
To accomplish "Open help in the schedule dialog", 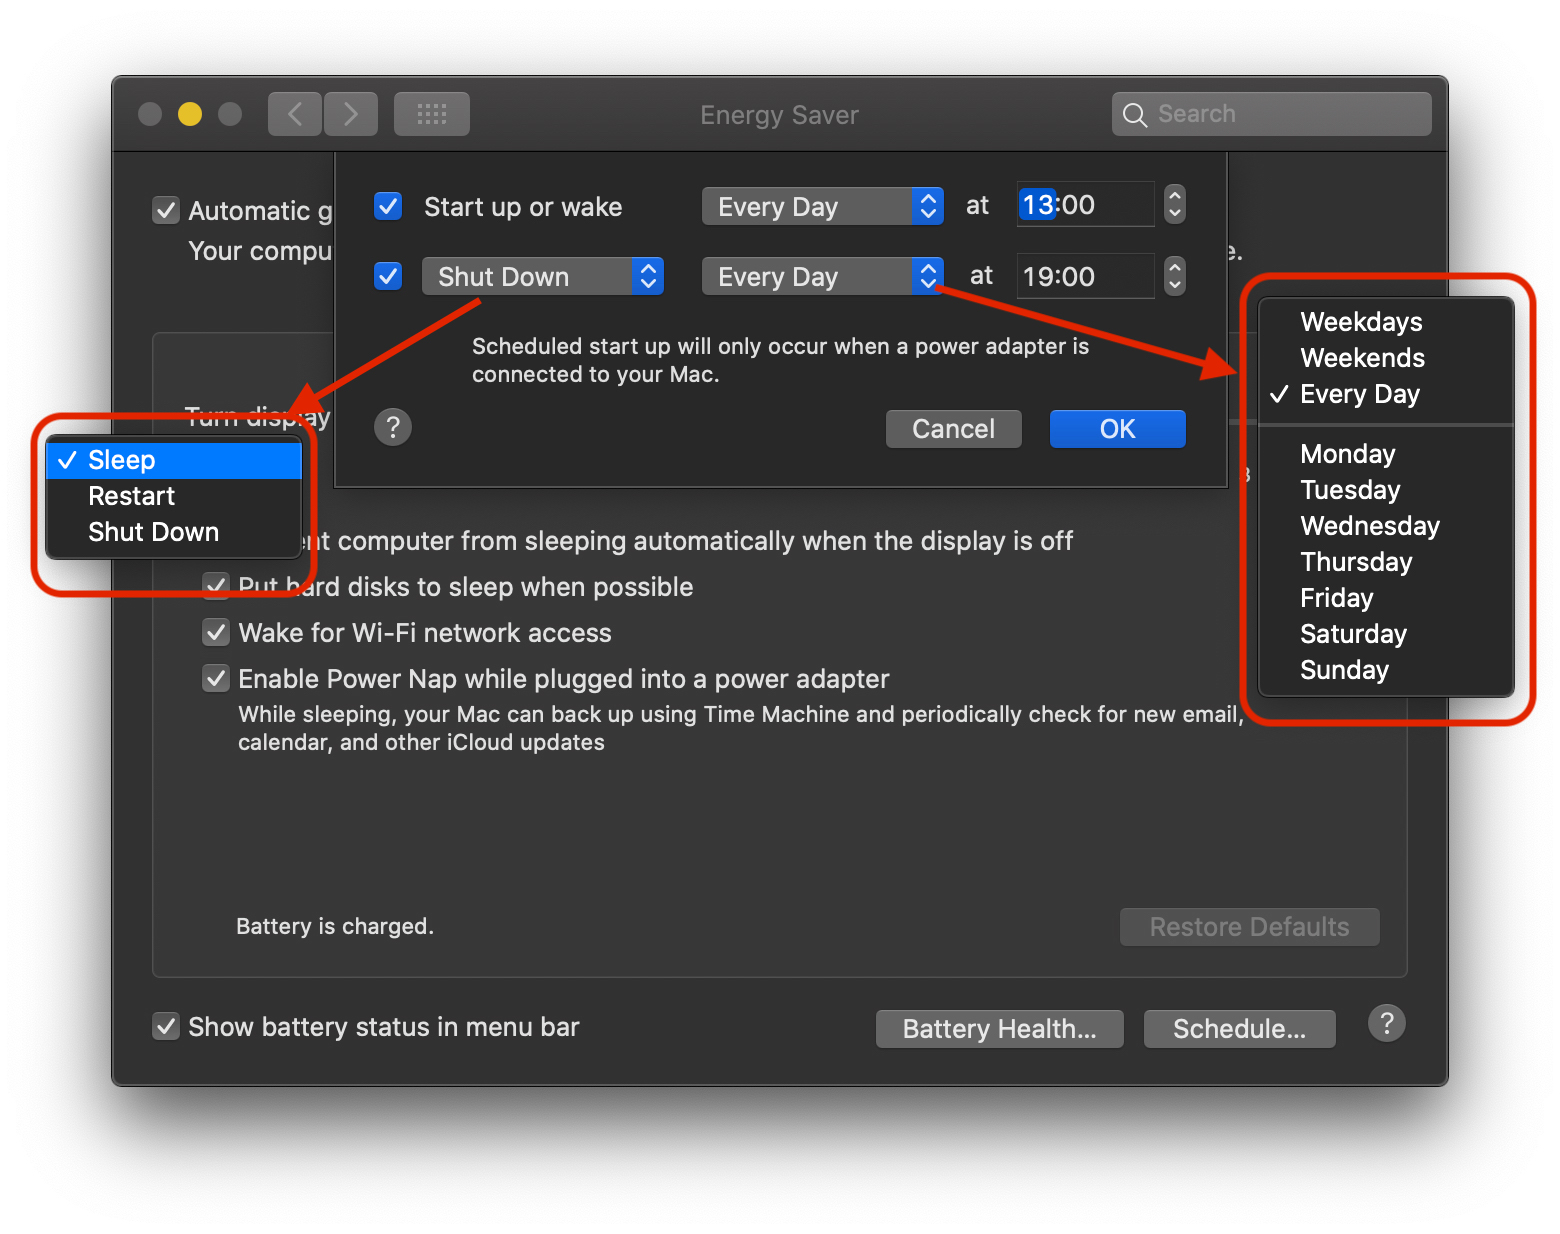I will [x=393, y=428].
